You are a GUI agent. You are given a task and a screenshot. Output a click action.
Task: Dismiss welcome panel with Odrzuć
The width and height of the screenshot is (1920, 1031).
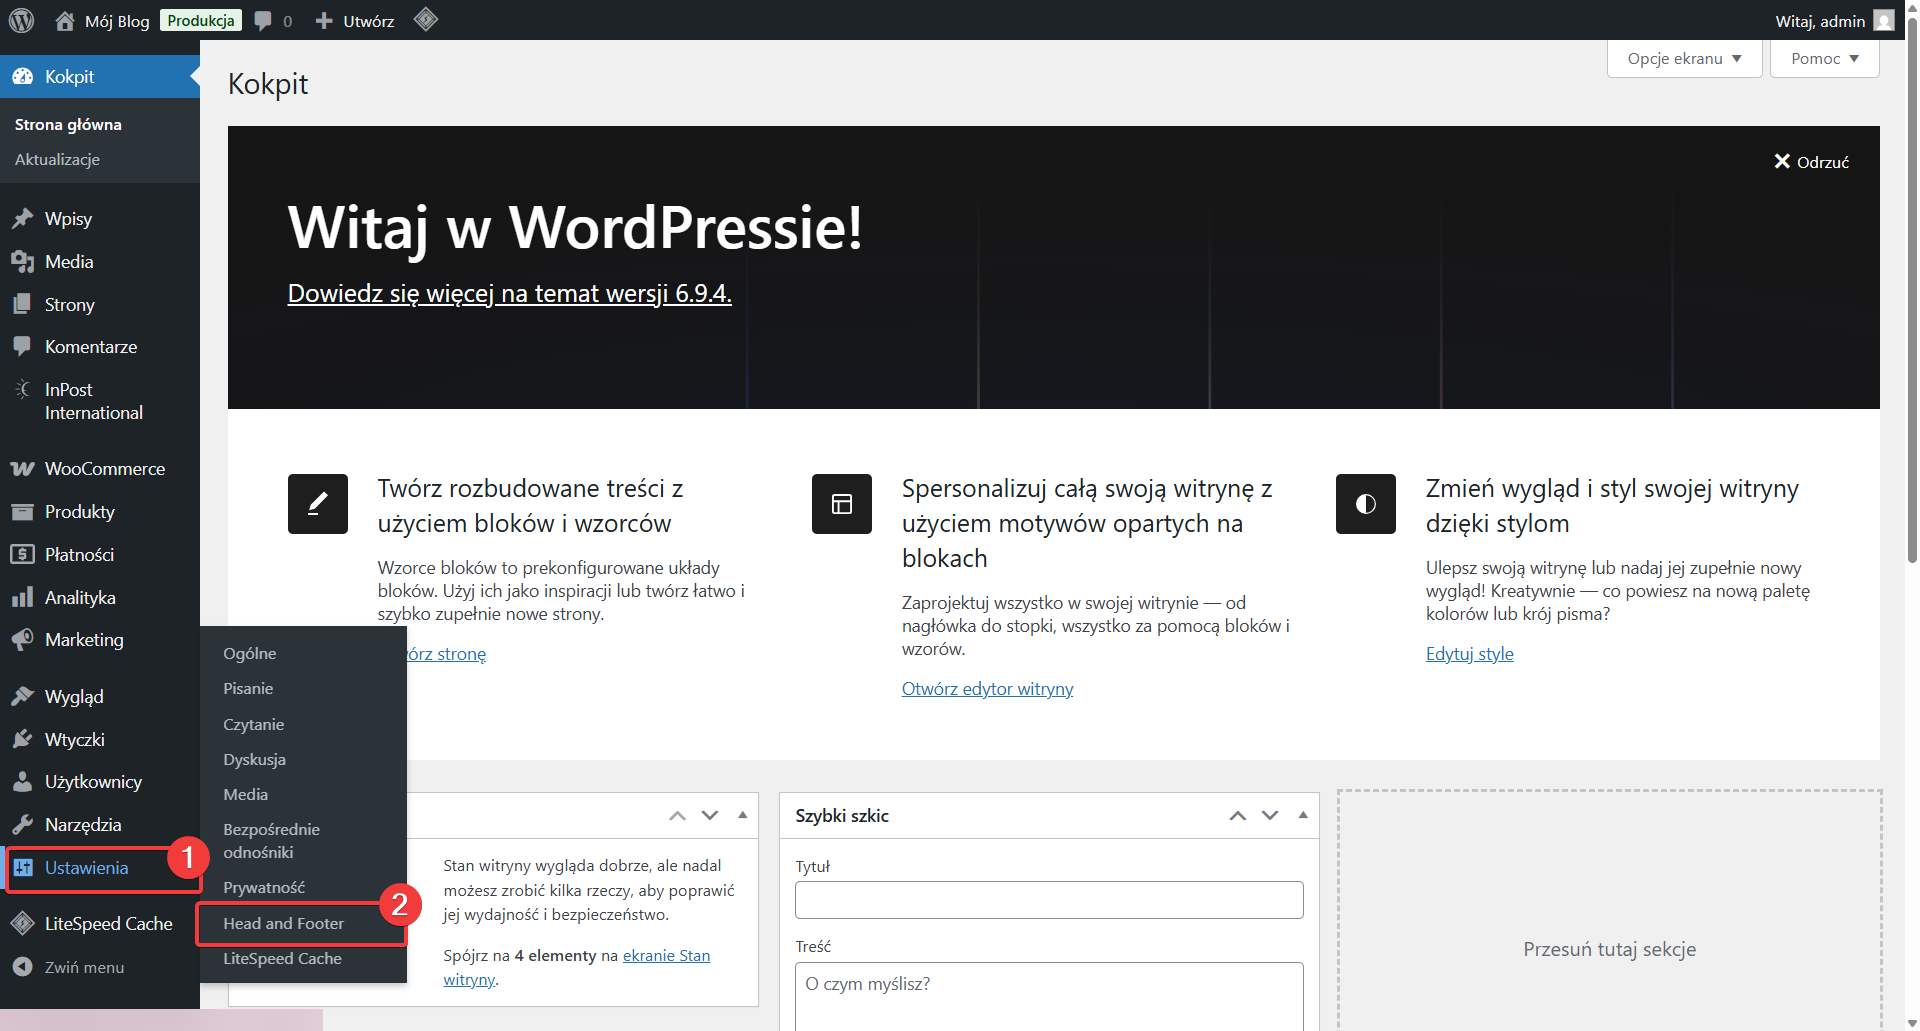(x=1811, y=162)
